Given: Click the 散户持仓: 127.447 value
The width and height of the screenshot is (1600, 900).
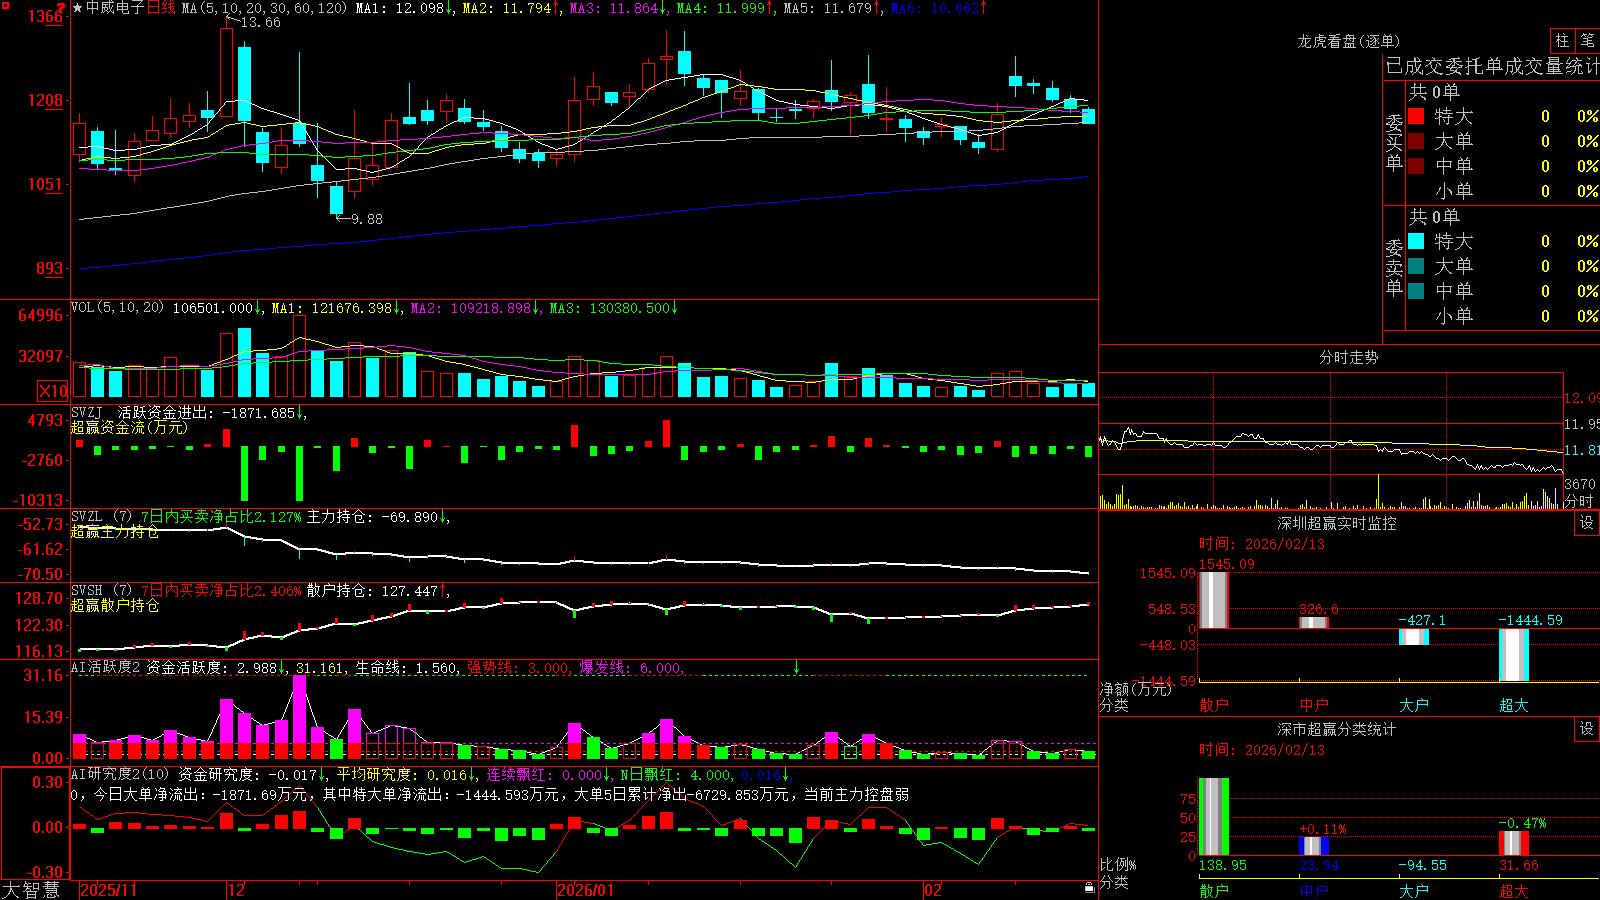Looking at the screenshot, I should pos(372,591).
